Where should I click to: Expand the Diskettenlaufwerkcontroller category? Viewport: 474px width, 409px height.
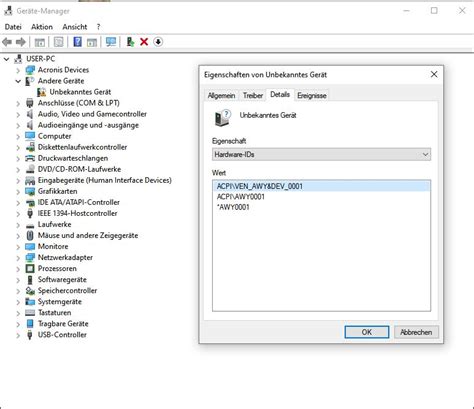(x=18, y=147)
